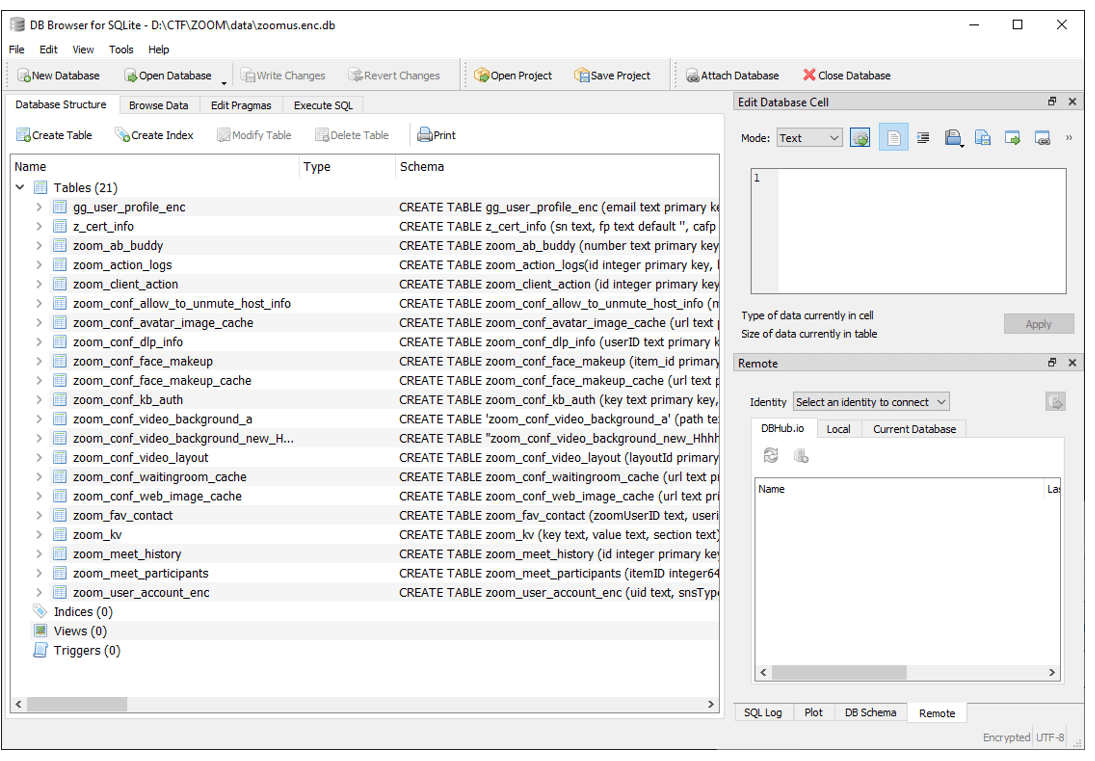Expand the gg_user_profile_enc table

pos(39,207)
